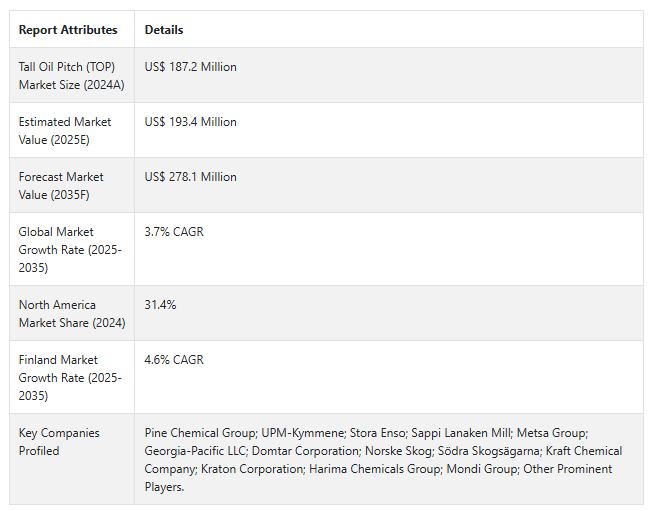Select the Key Companies Profiled label
This screenshot has width=648, height=511.
[59, 442]
